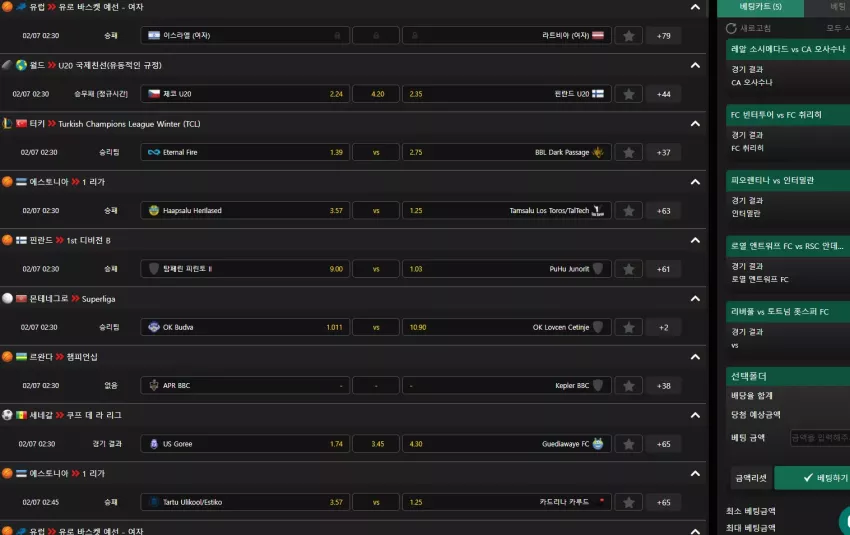Select draw odds 3.45 for US Goree match
850x535 pixels.
point(376,444)
